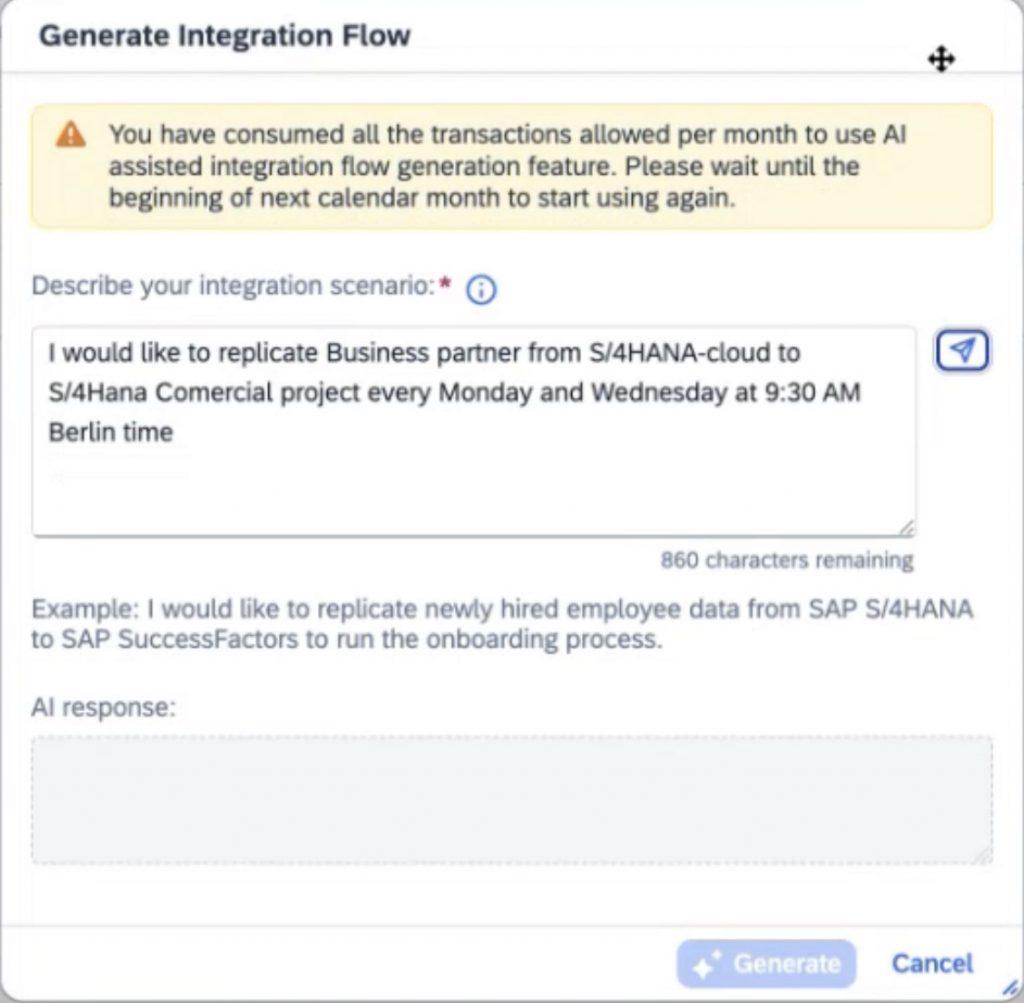
Task: Click the scenario text area resize handle
Action: [x=906, y=528]
